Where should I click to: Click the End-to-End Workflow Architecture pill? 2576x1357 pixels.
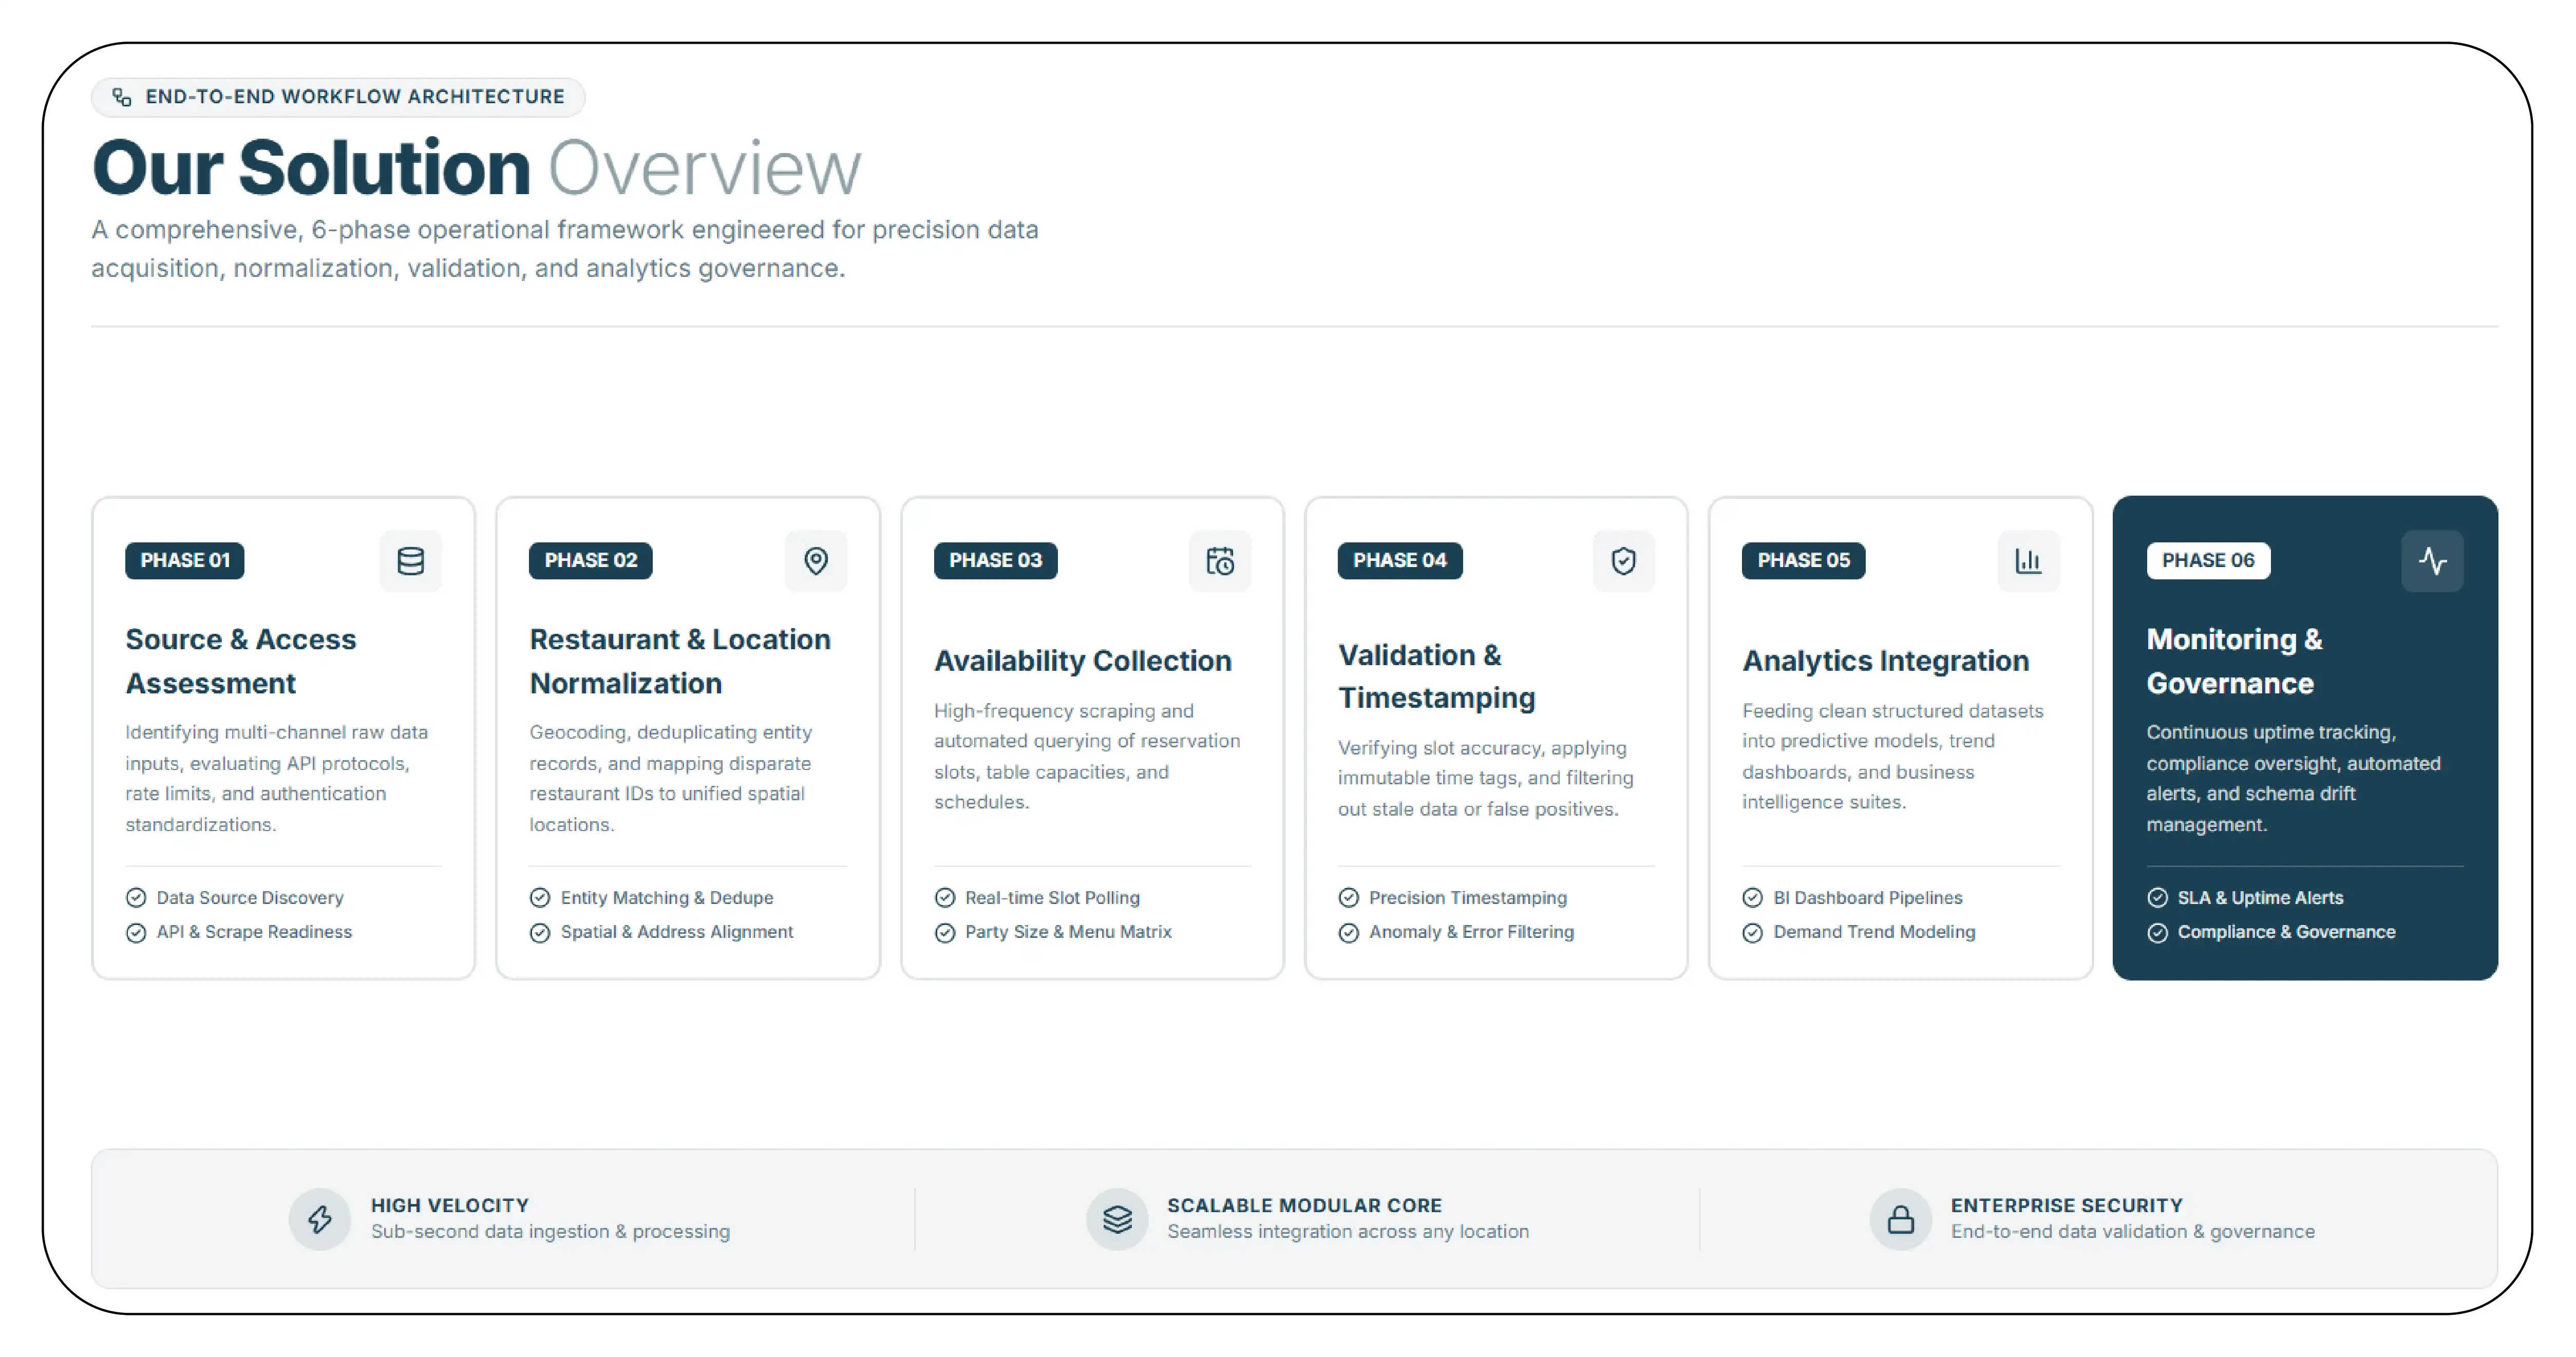pos(338,97)
